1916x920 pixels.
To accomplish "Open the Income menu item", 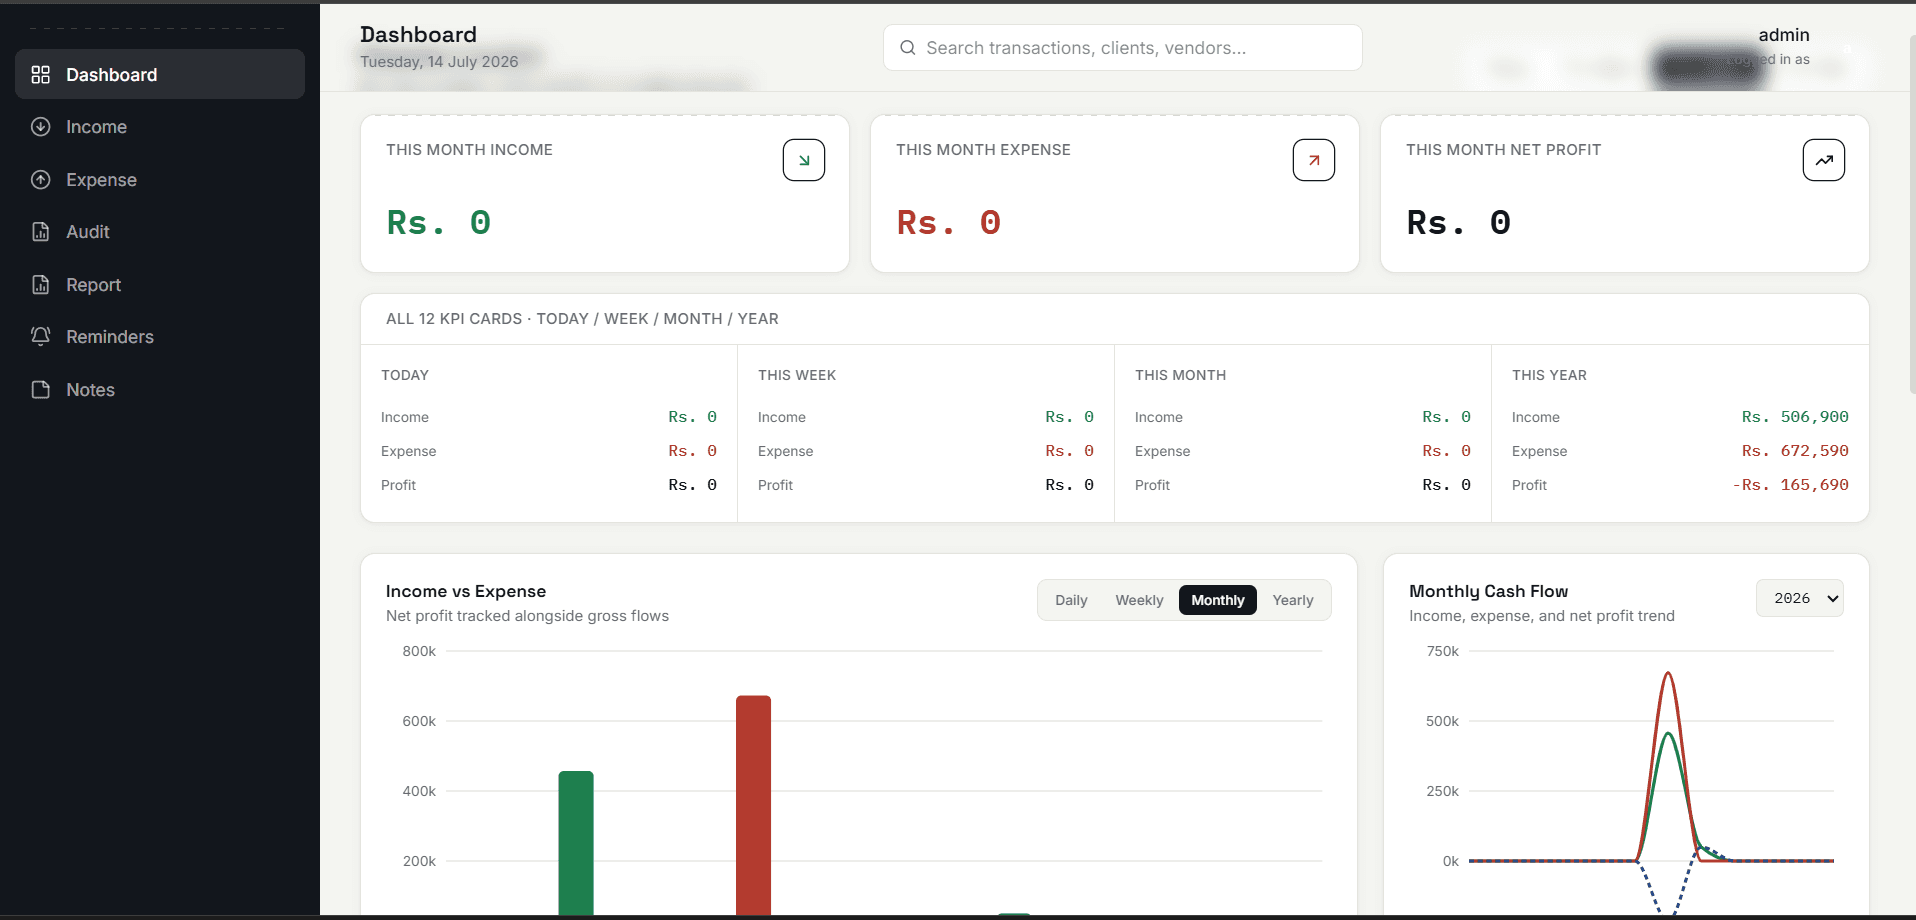I will (160, 127).
